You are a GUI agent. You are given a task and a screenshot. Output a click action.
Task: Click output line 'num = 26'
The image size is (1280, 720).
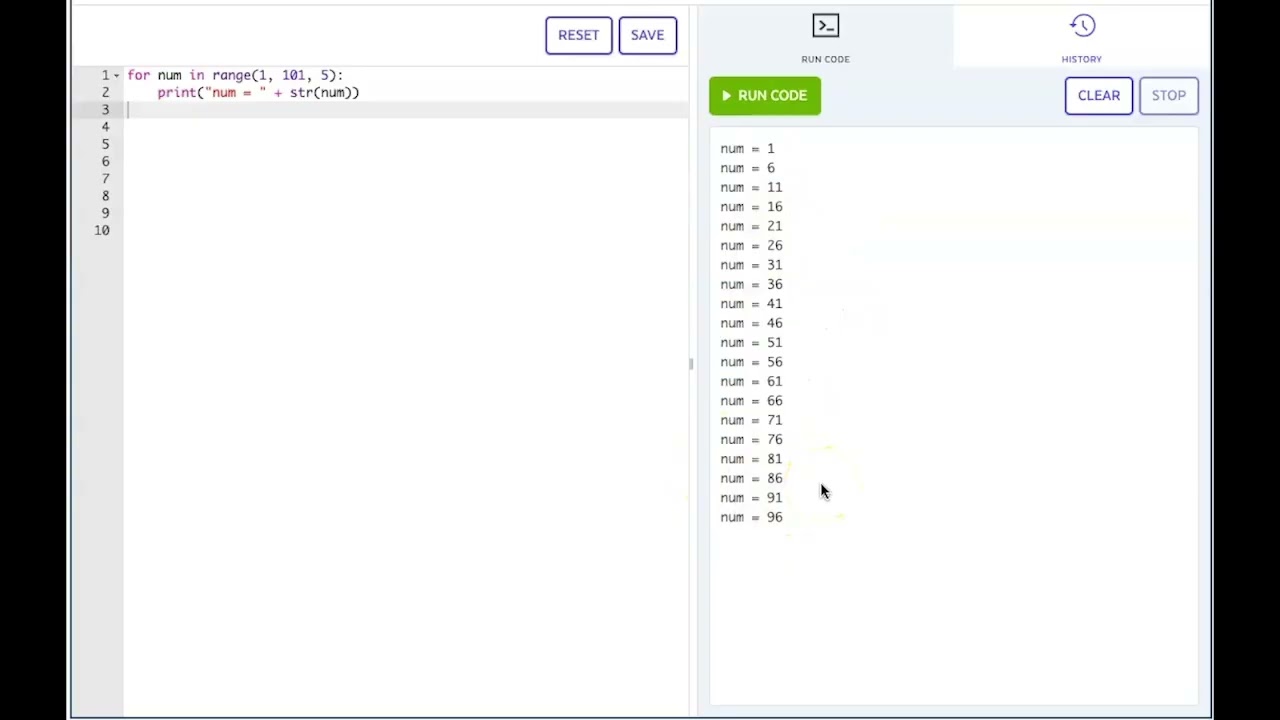[x=751, y=245]
